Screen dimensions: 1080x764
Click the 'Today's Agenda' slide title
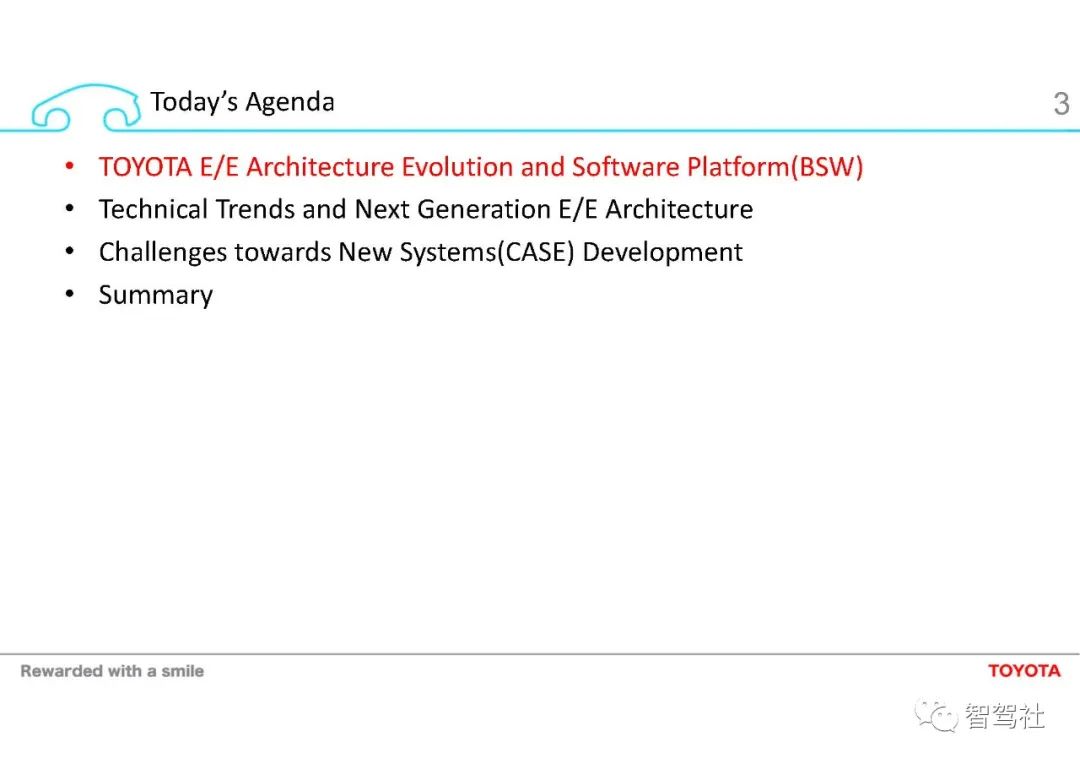click(x=242, y=102)
